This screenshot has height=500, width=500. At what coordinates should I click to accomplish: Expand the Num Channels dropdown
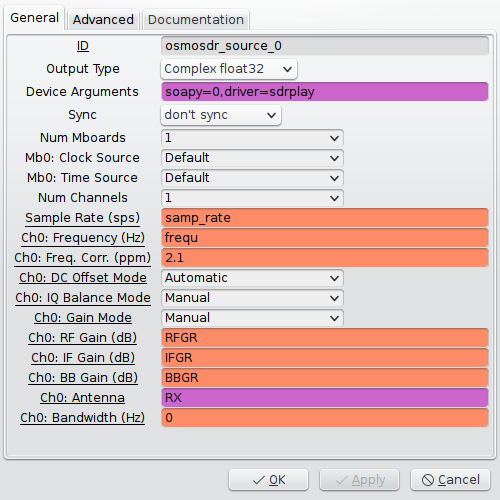pyautogui.click(x=252, y=198)
